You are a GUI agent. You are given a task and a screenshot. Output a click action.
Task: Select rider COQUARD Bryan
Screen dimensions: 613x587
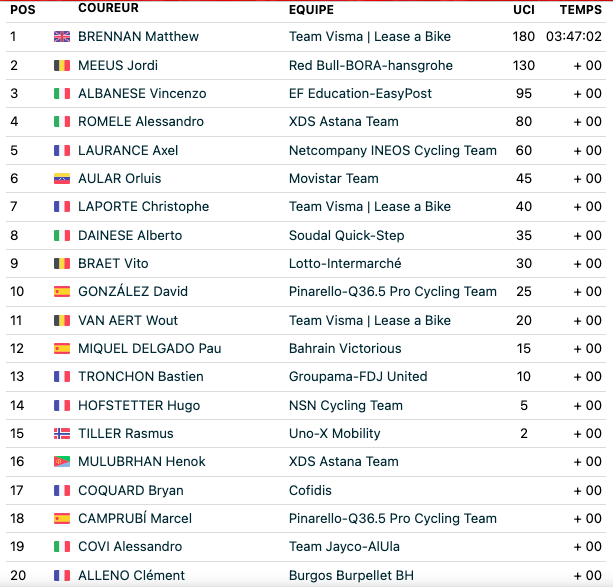pyautogui.click(x=131, y=490)
